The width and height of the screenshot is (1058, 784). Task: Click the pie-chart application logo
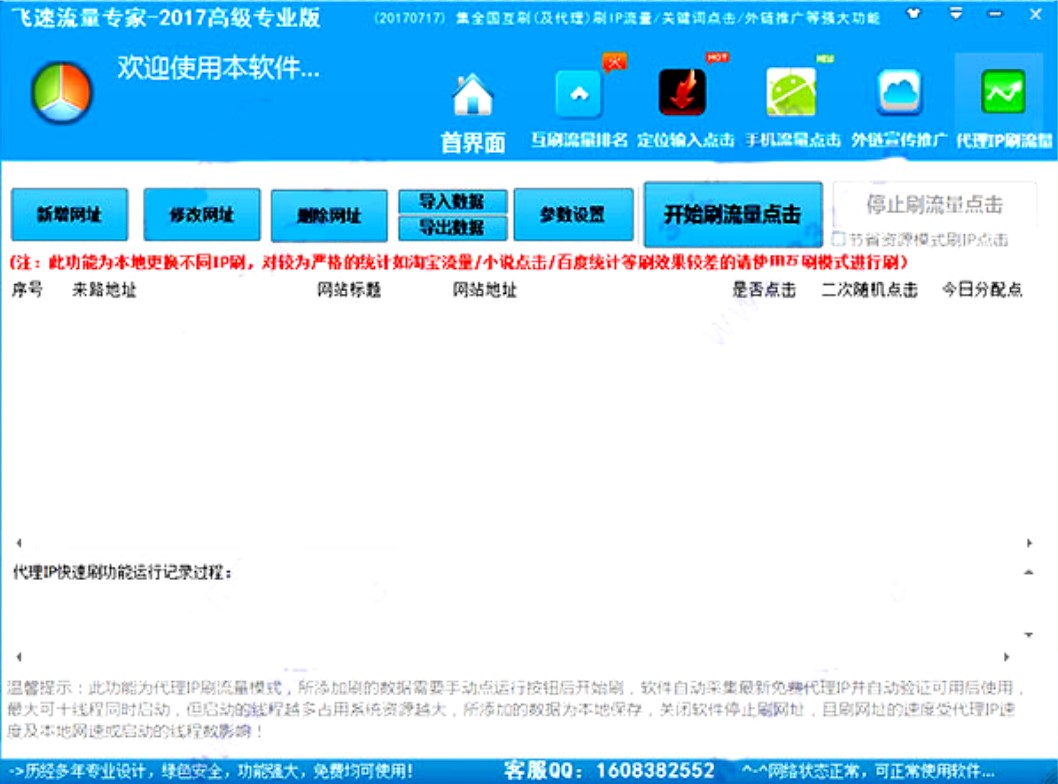[x=61, y=92]
